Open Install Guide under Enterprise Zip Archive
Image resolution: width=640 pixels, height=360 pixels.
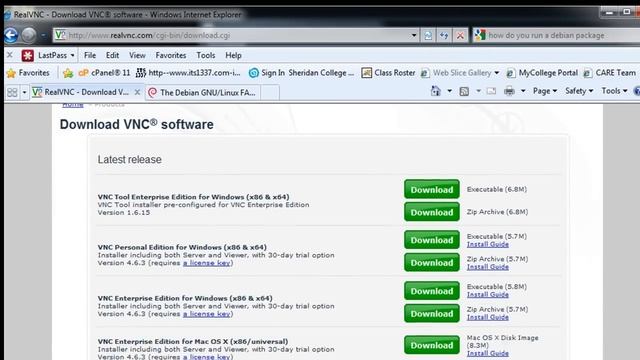[488, 317]
